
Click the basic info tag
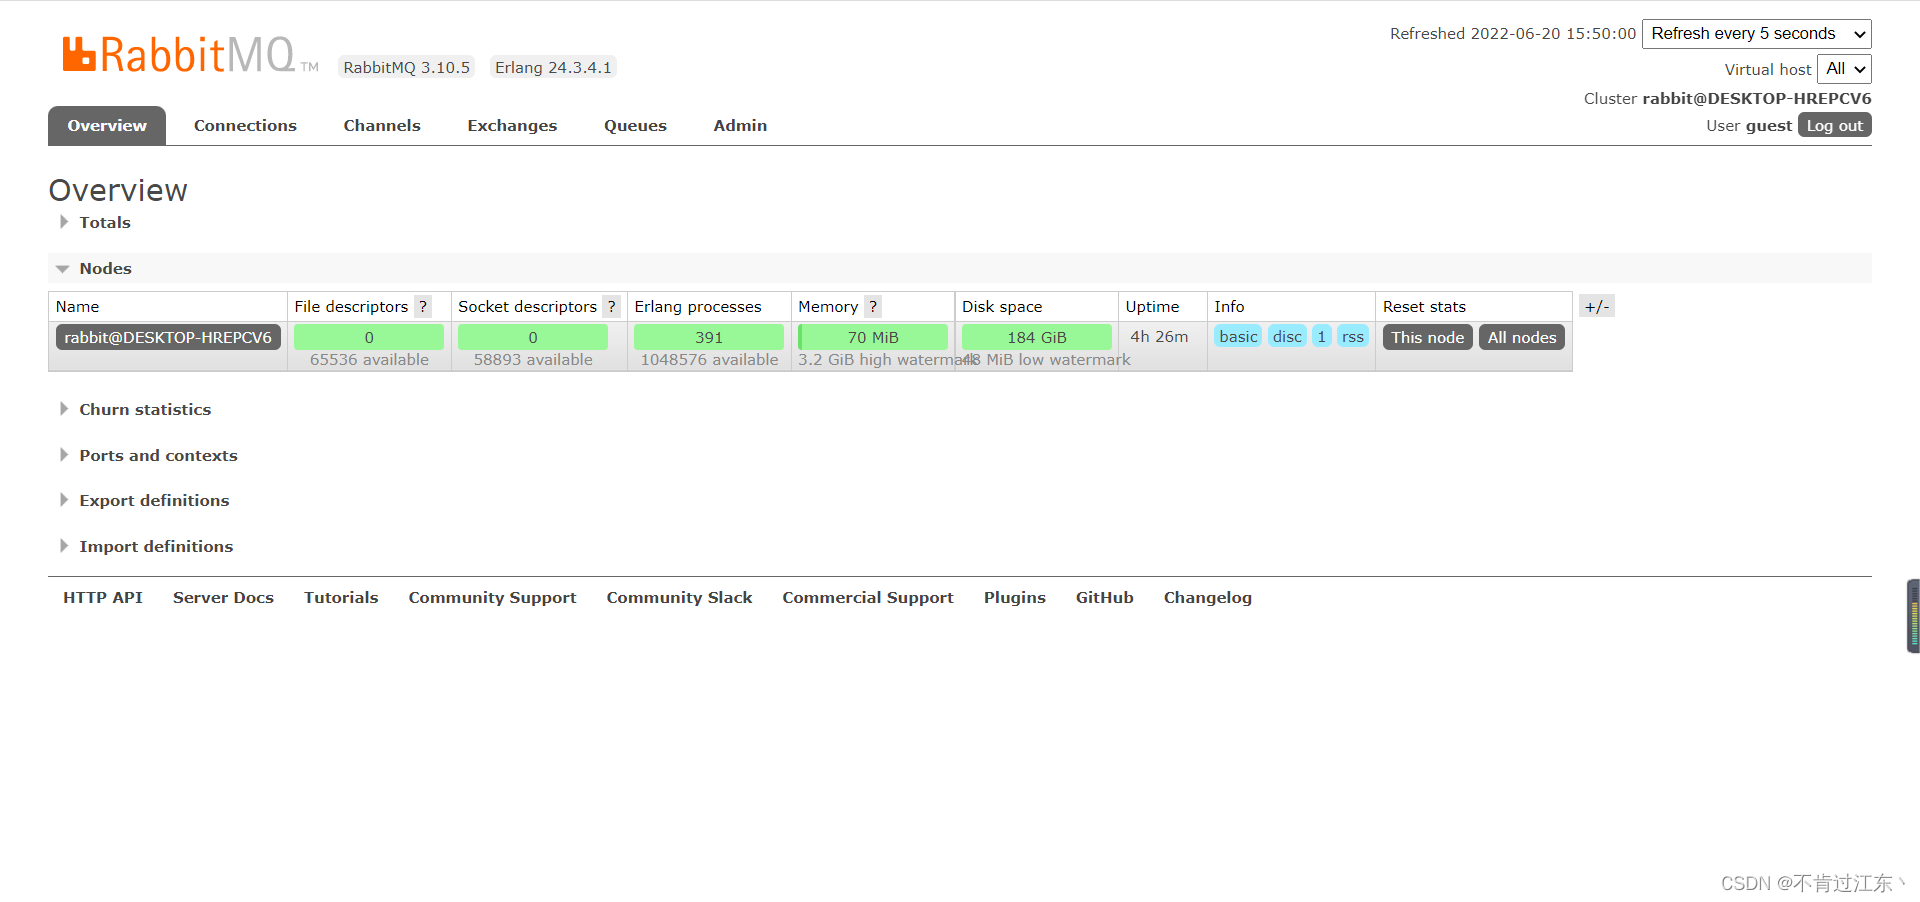pos(1239,336)
